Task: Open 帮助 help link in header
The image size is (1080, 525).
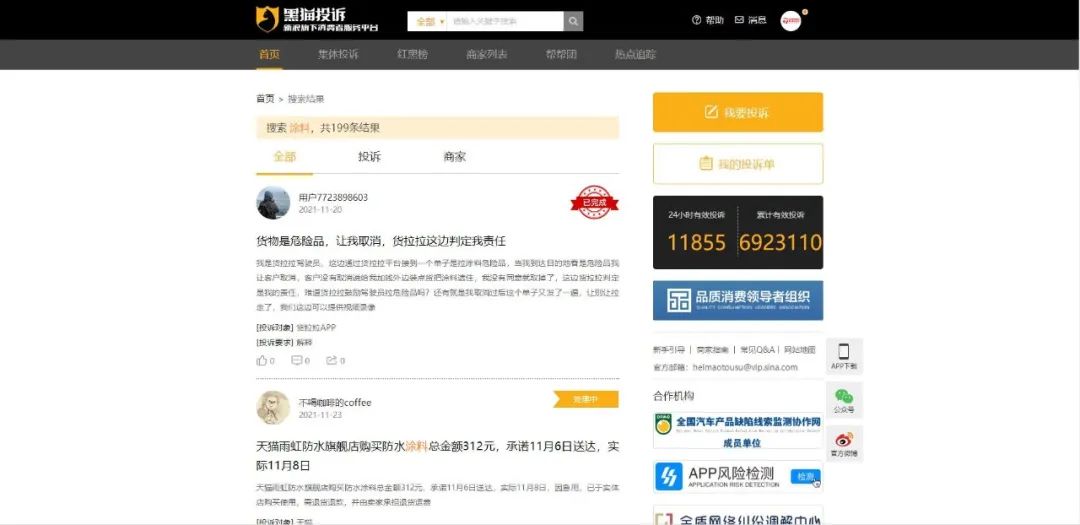Action: tap(707, 20)
